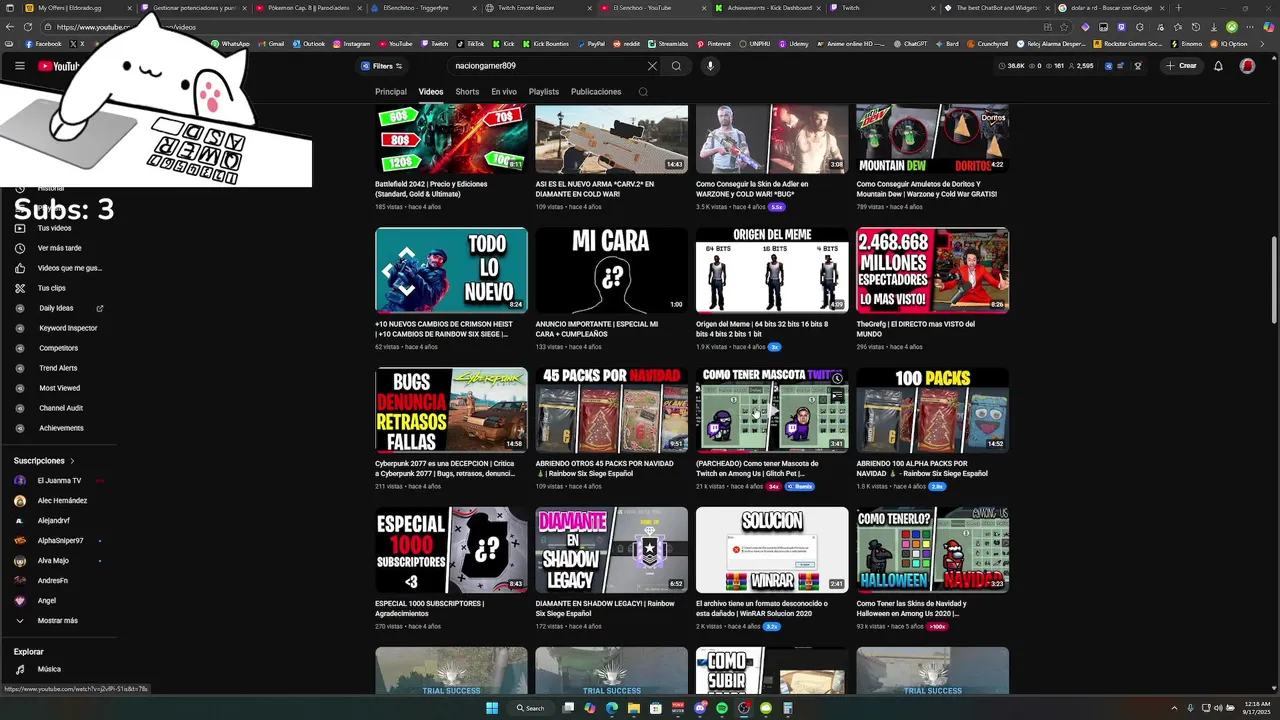Open Música in the Explorar section
The height and width of the screenshot is (720, 1280).
58,669
